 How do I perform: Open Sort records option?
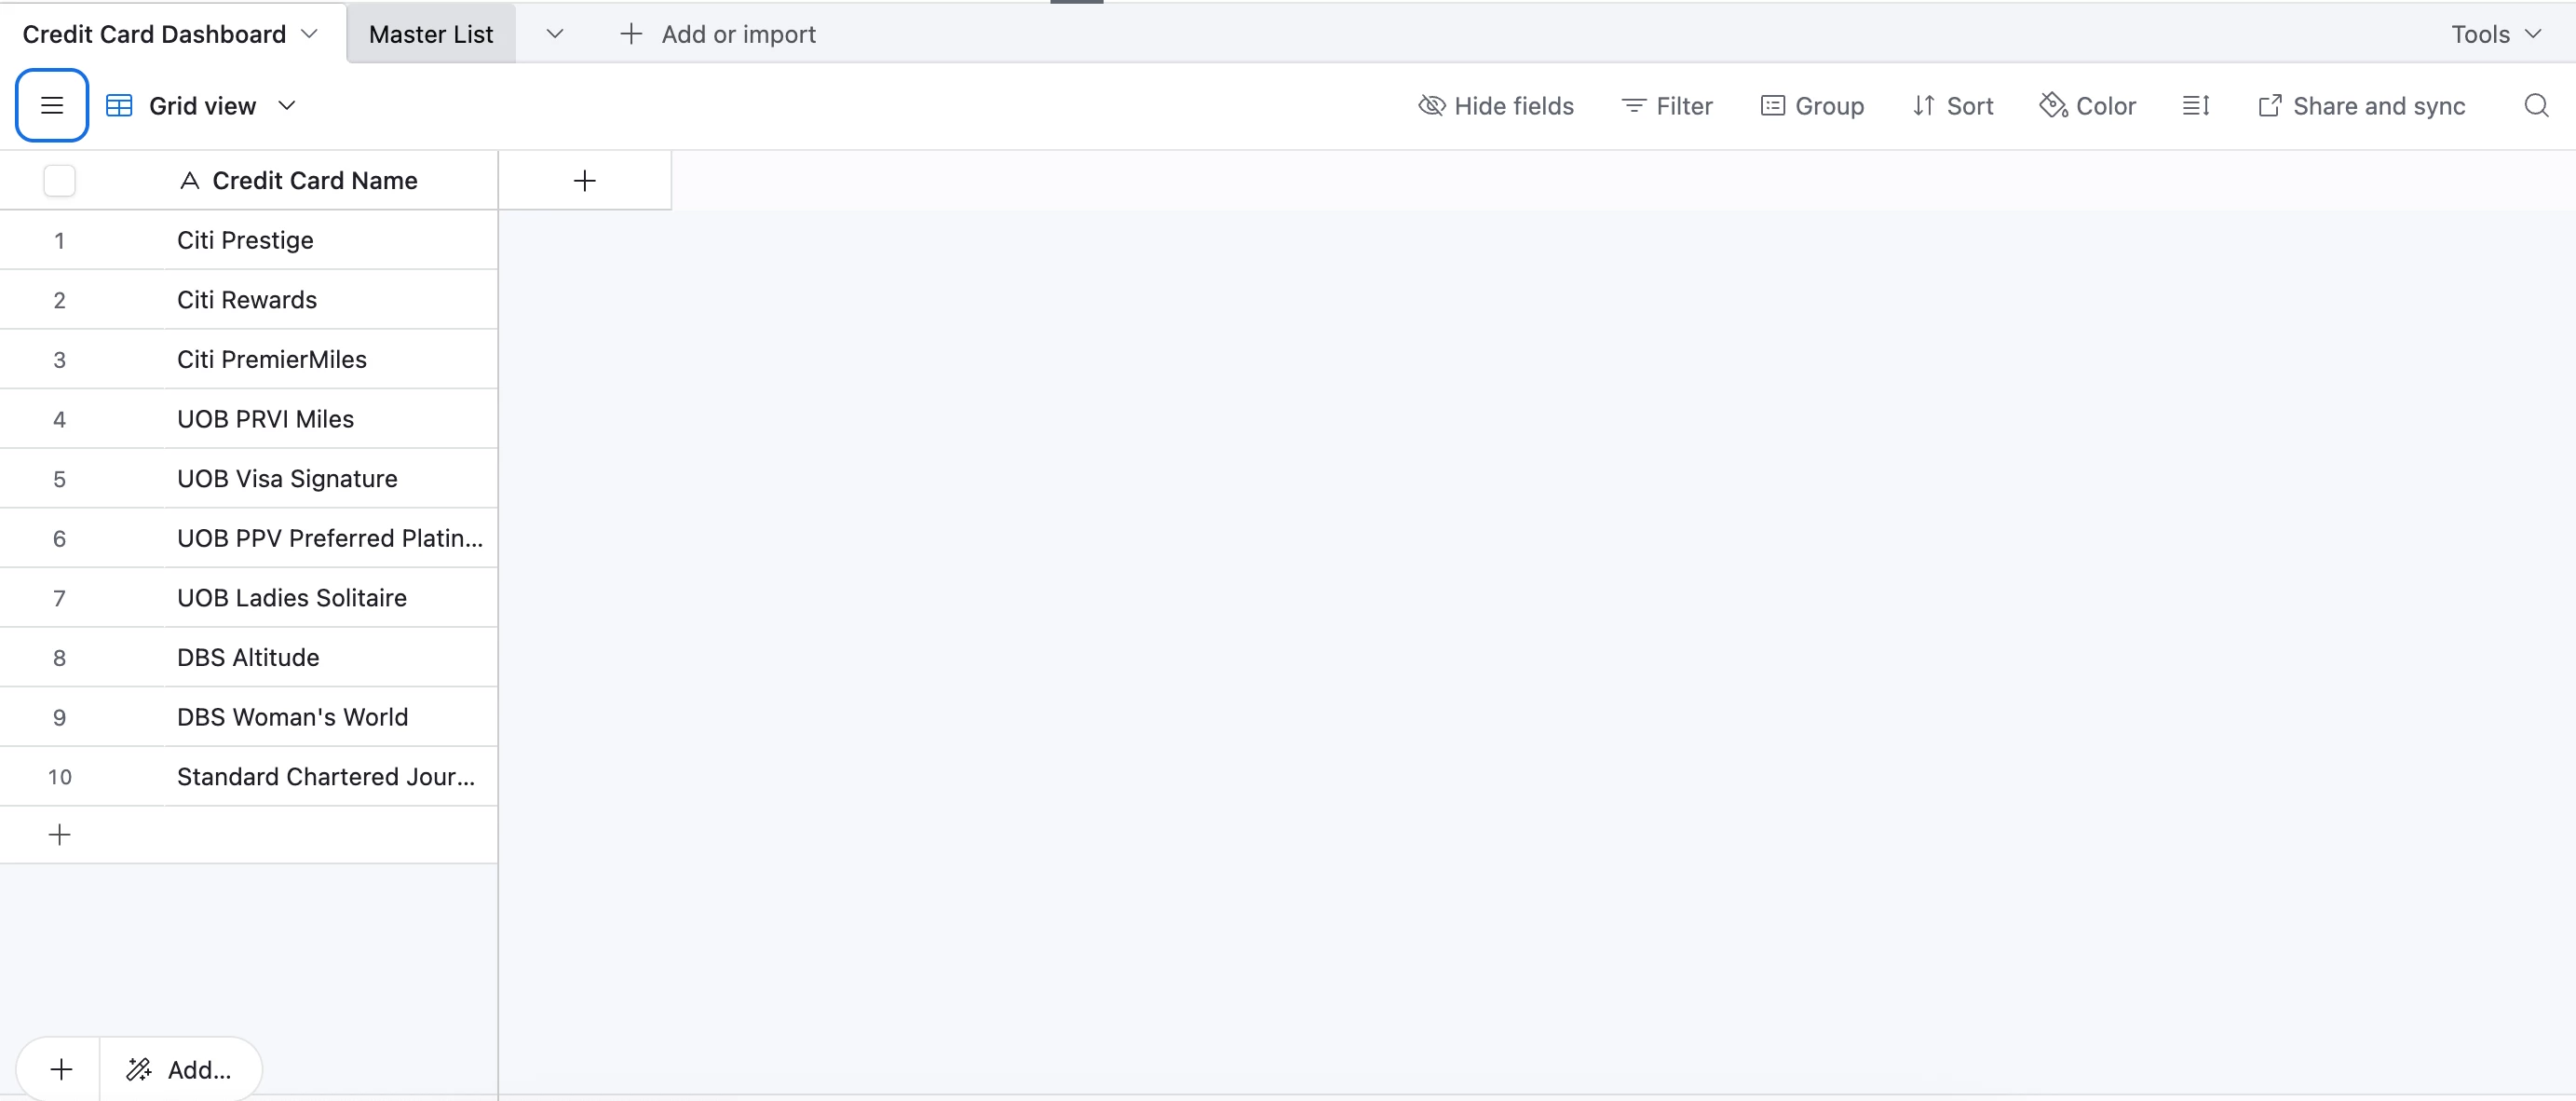[1952, 105]
